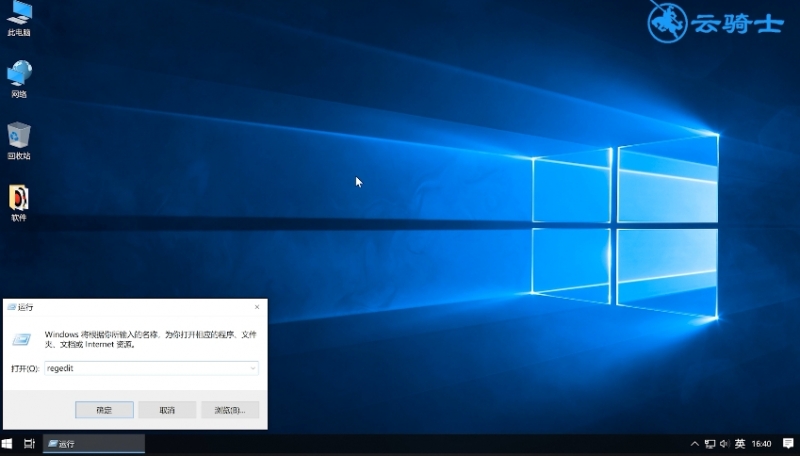Select the 软件 desktop shortcut icon
The width and height of the screenshot is (800, 456).
click(x=19, y=204)
